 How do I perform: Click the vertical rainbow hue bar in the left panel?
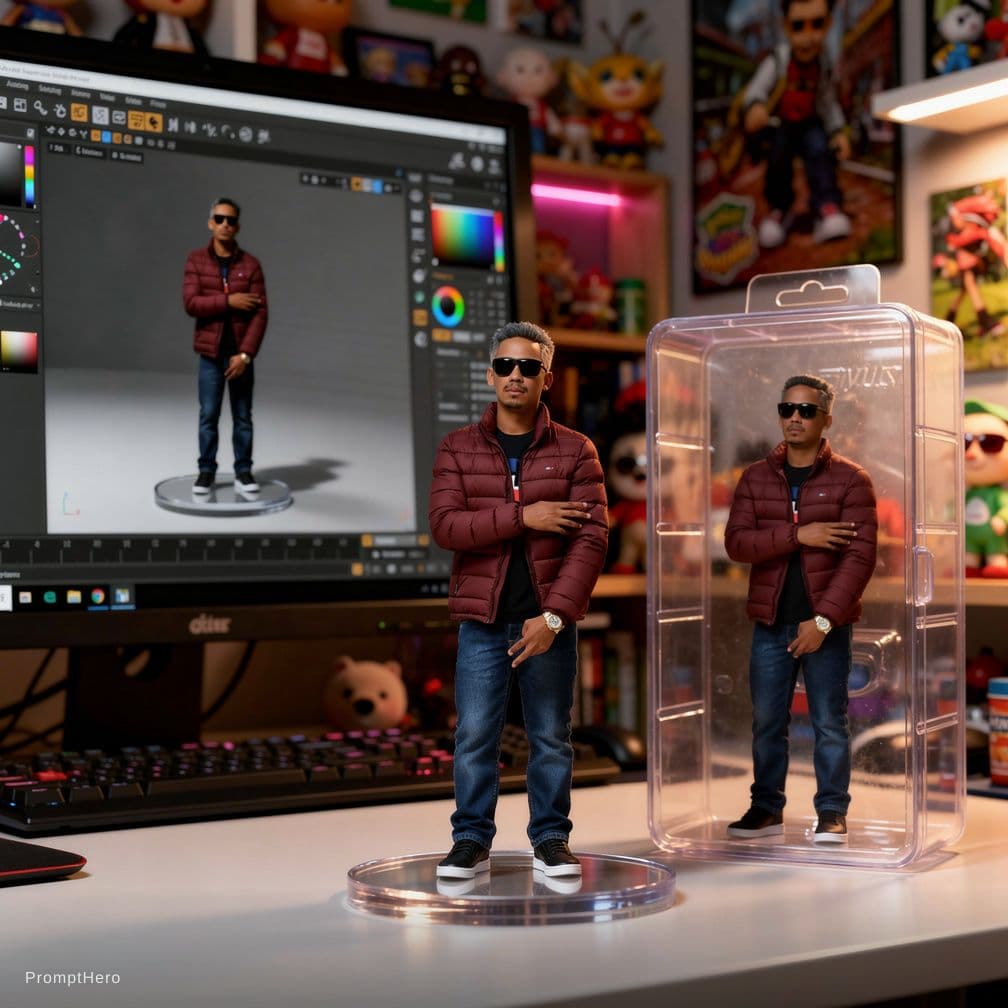[x=30, y=176]
